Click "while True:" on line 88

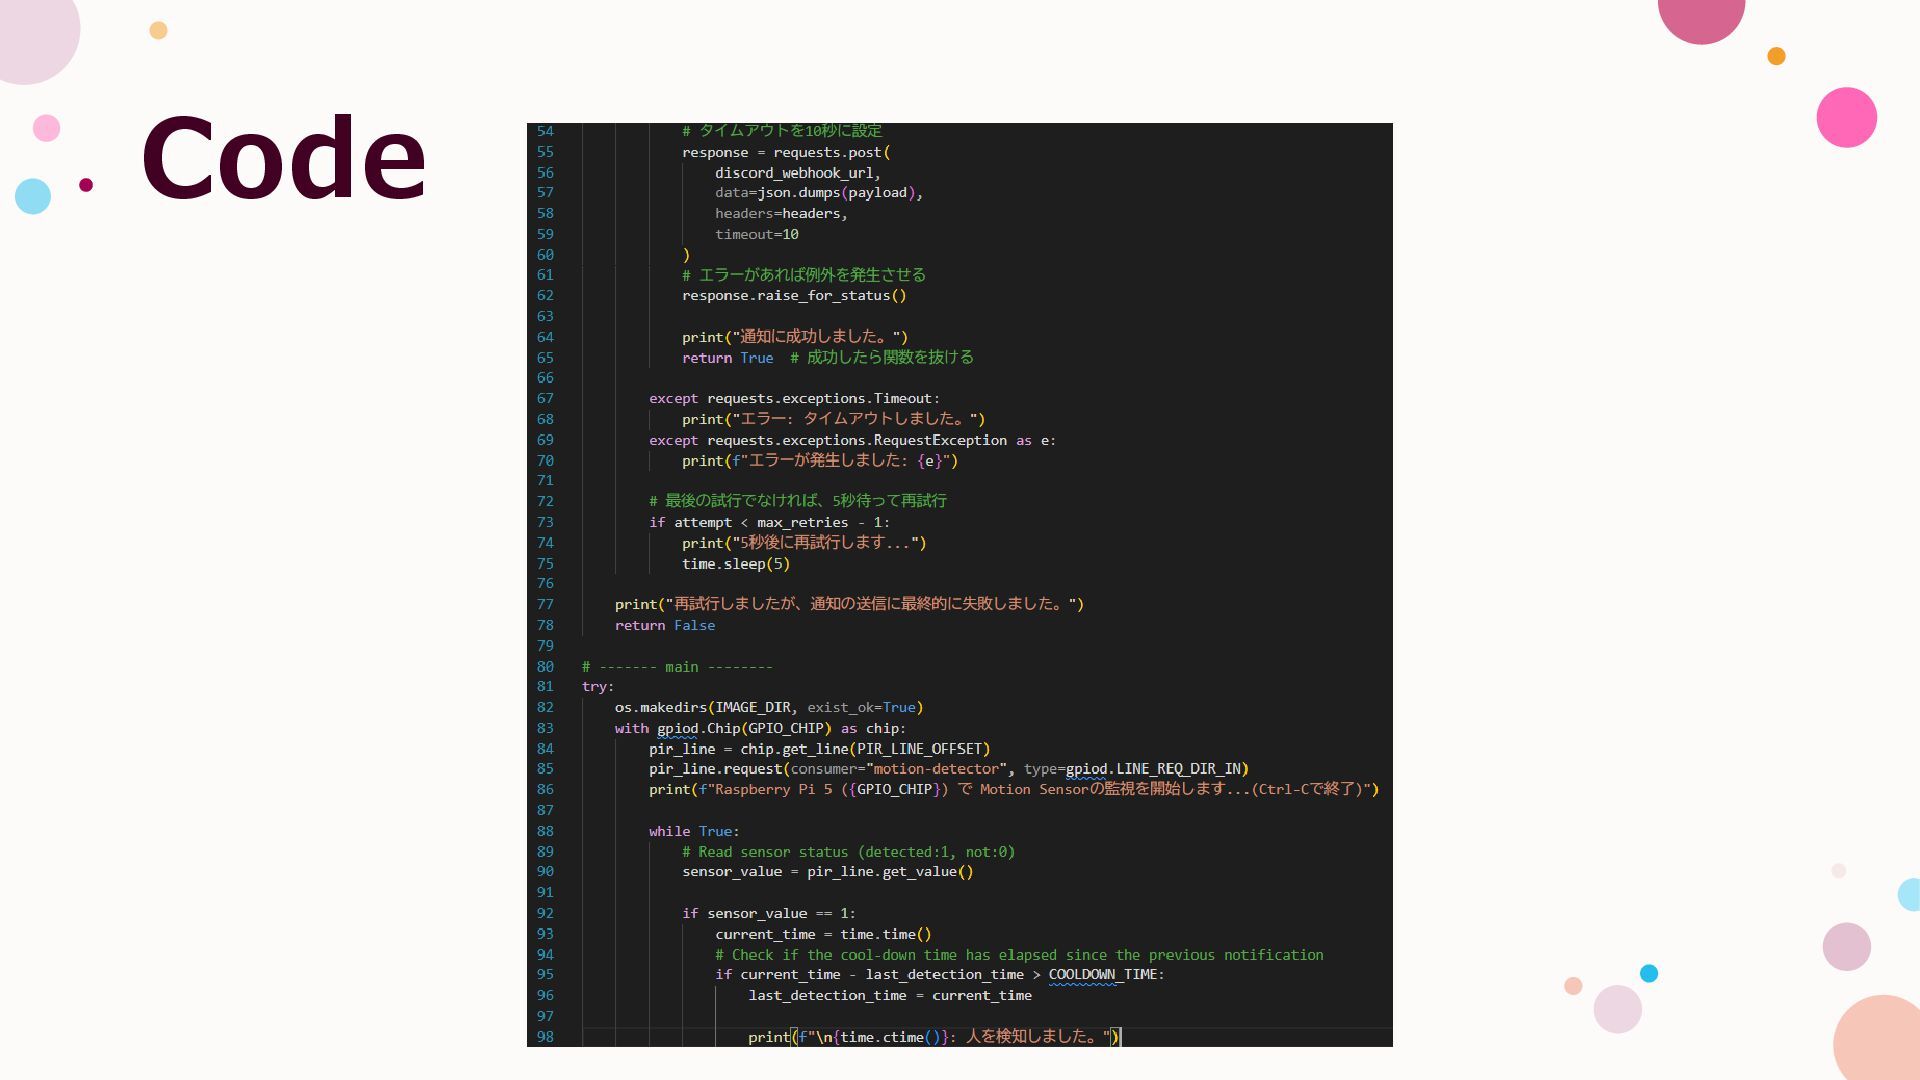tap(693, 831)
